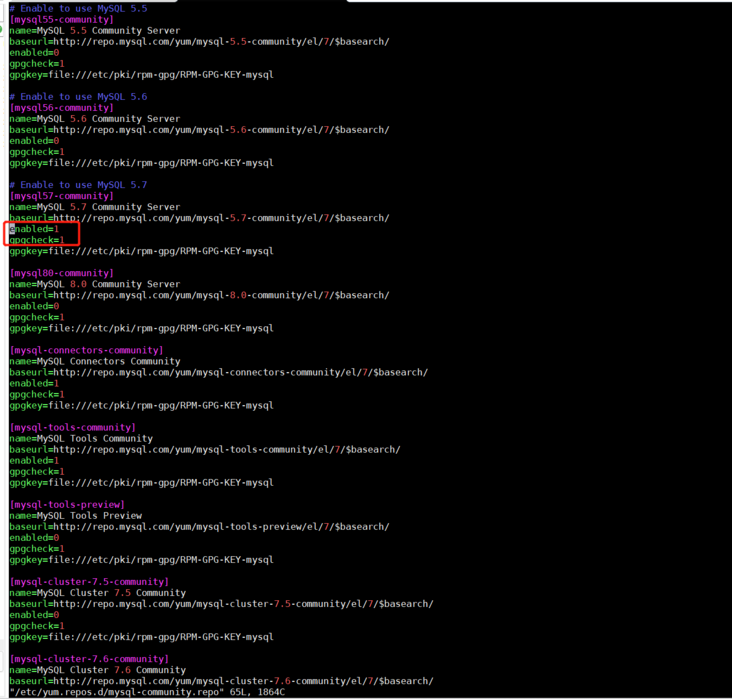
Task: Click enabled=0 under the mysql-tools-preview section
Action: [x=34, y=538]
